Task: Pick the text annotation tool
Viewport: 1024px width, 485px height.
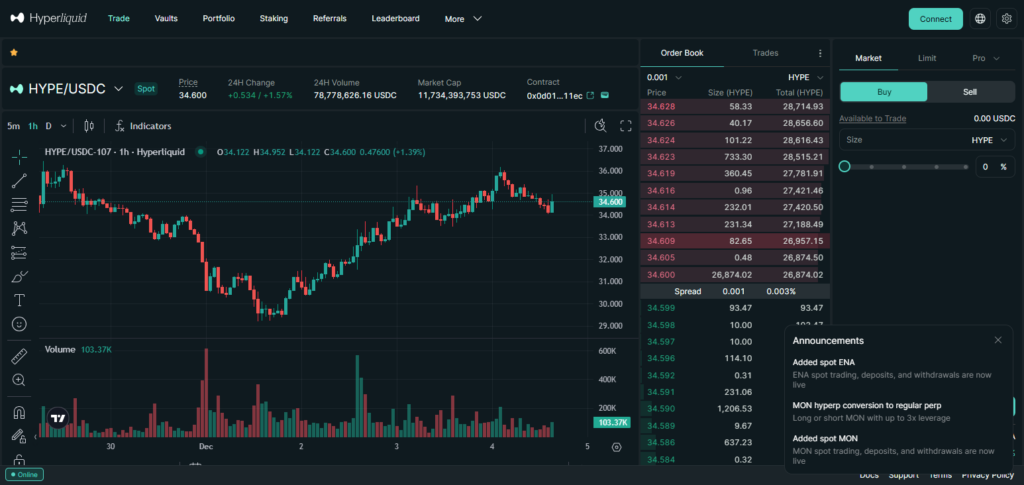Action: [x=19, y=300]
